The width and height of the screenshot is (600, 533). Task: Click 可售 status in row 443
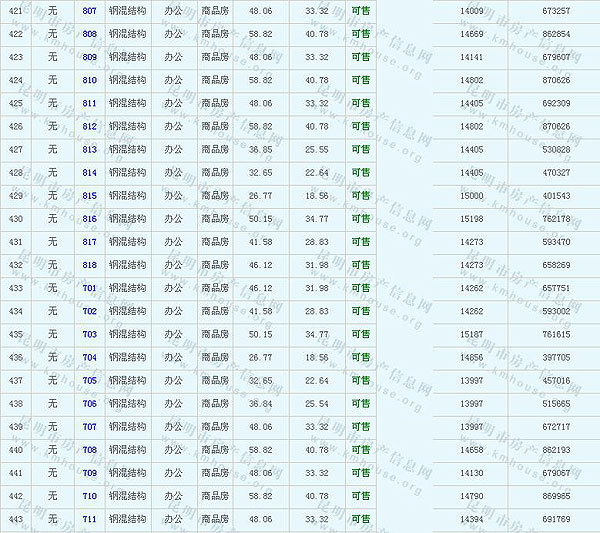[360, 520]
